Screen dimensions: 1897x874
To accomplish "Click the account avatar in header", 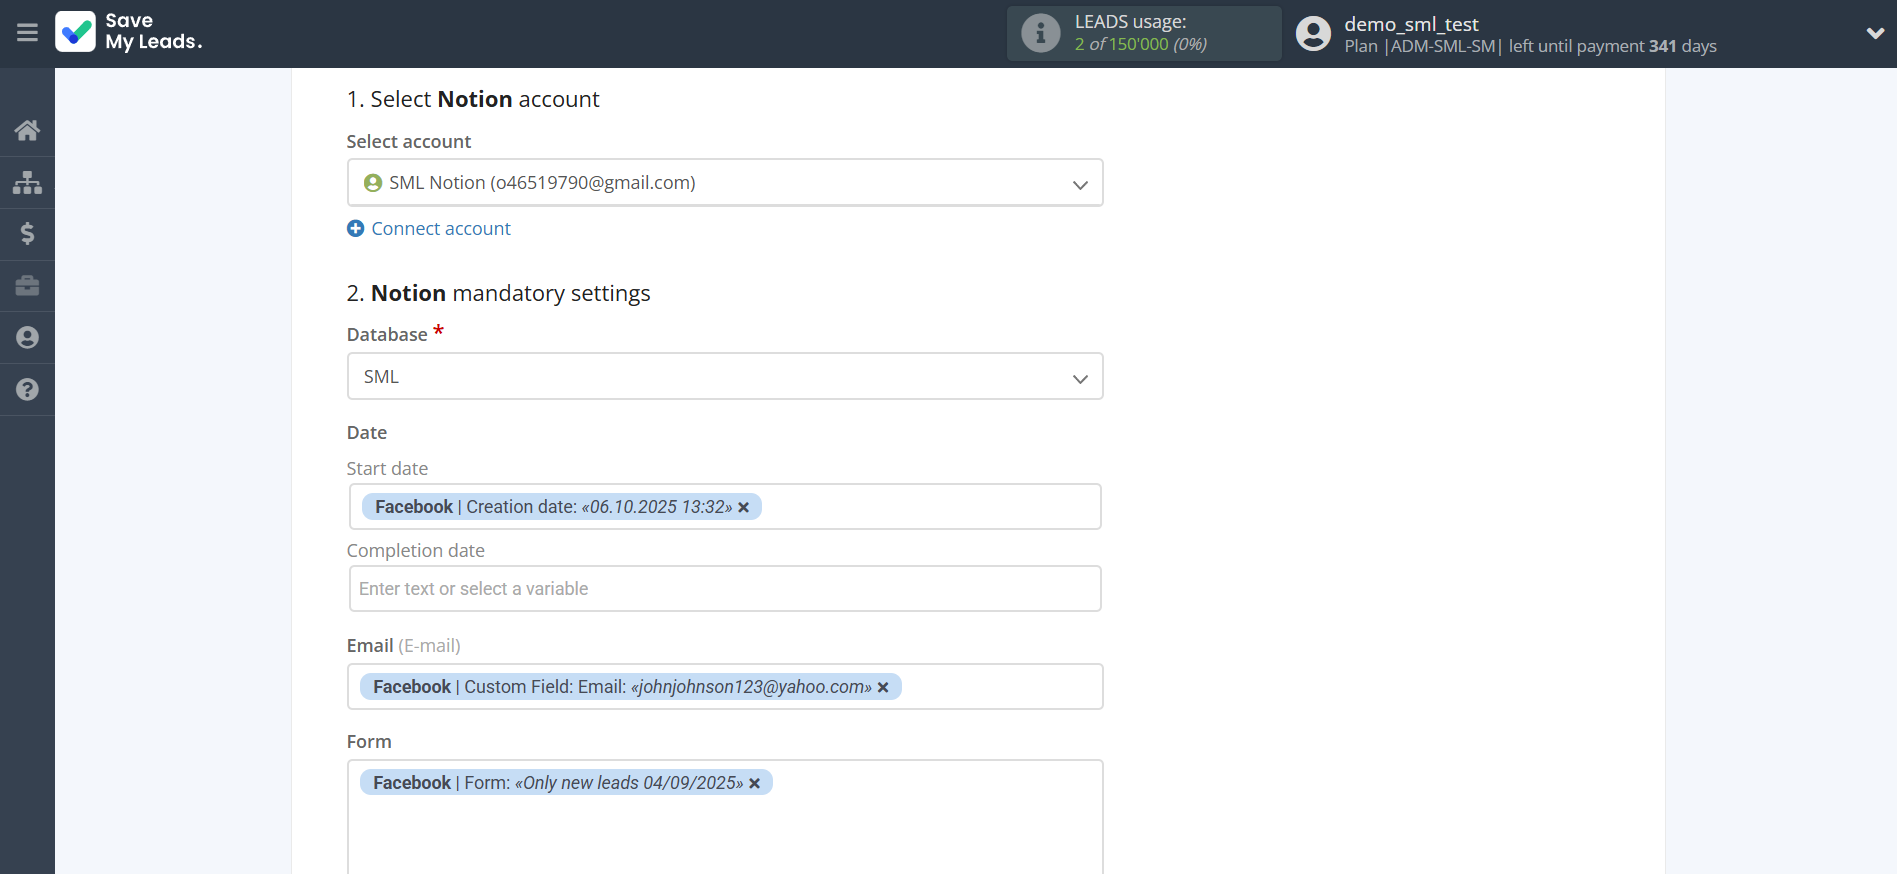I will coord(1313,33).
